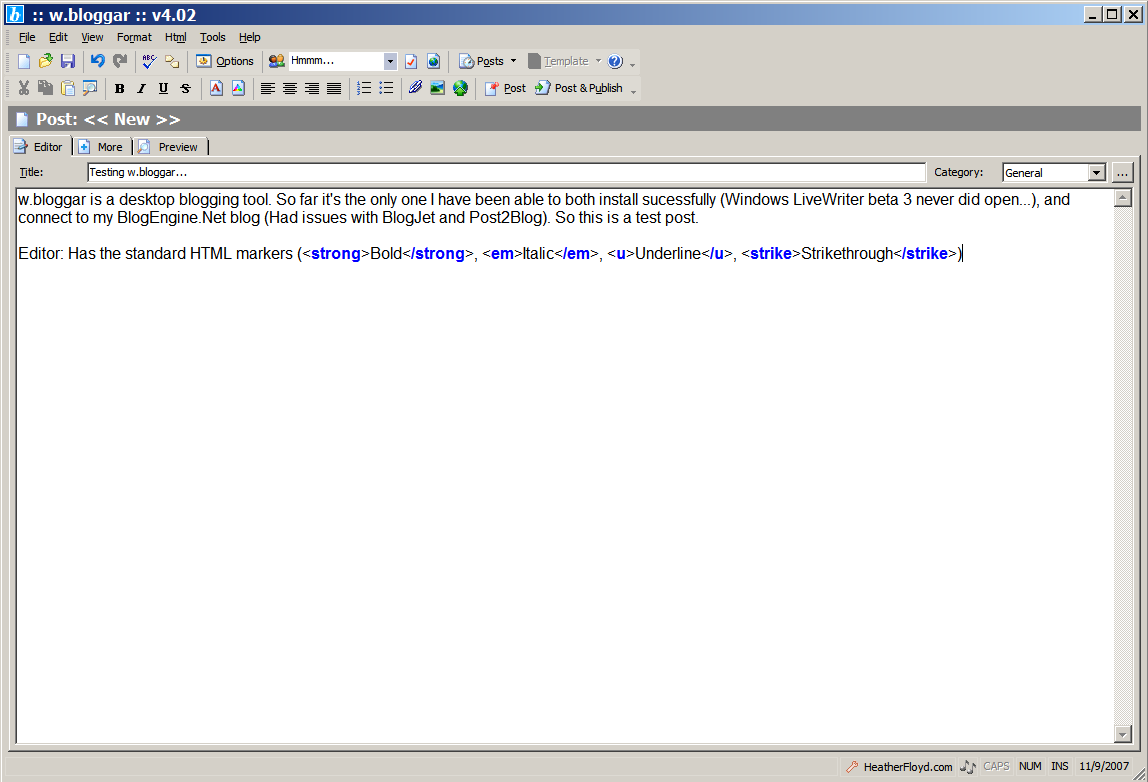Paste from clipboard icon
1148x782 pixels.
(68, 89)
